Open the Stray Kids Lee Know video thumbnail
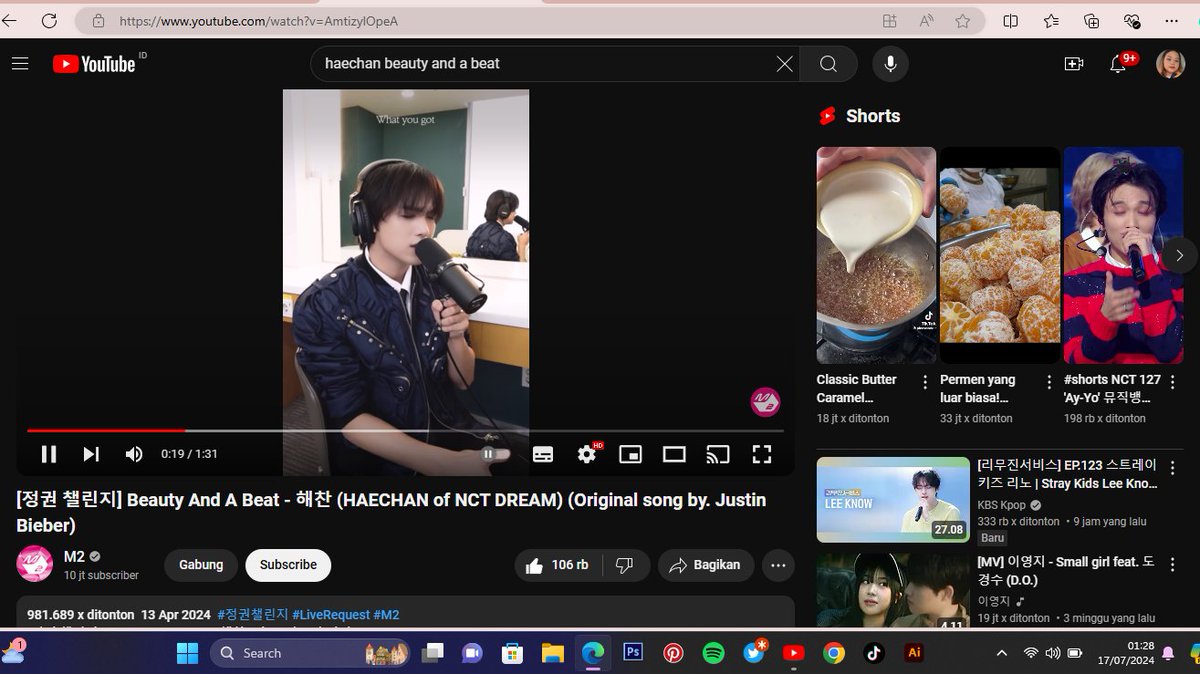Viewport: 1200px width, 674px height. click(893, 499)
